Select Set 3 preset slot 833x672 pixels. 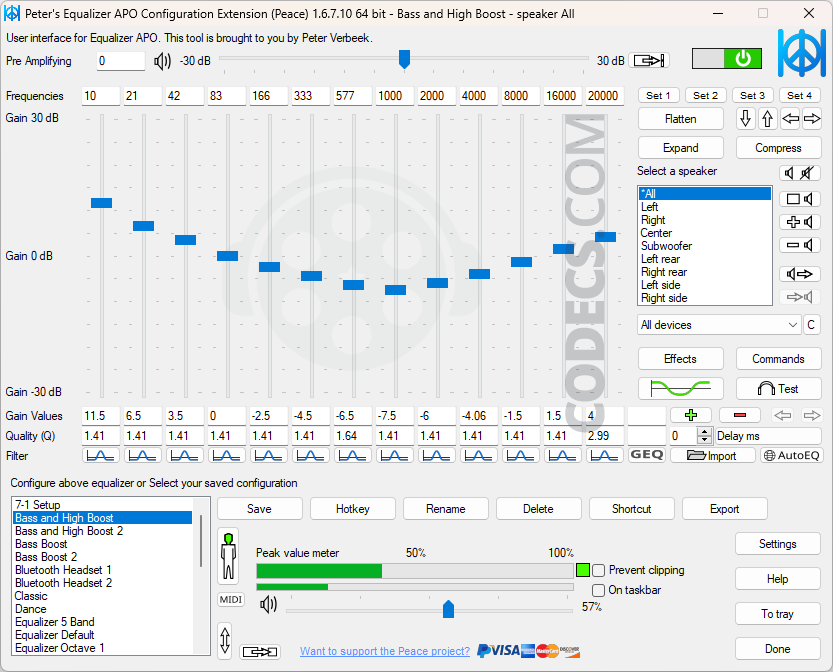click(x=752, y=96)
